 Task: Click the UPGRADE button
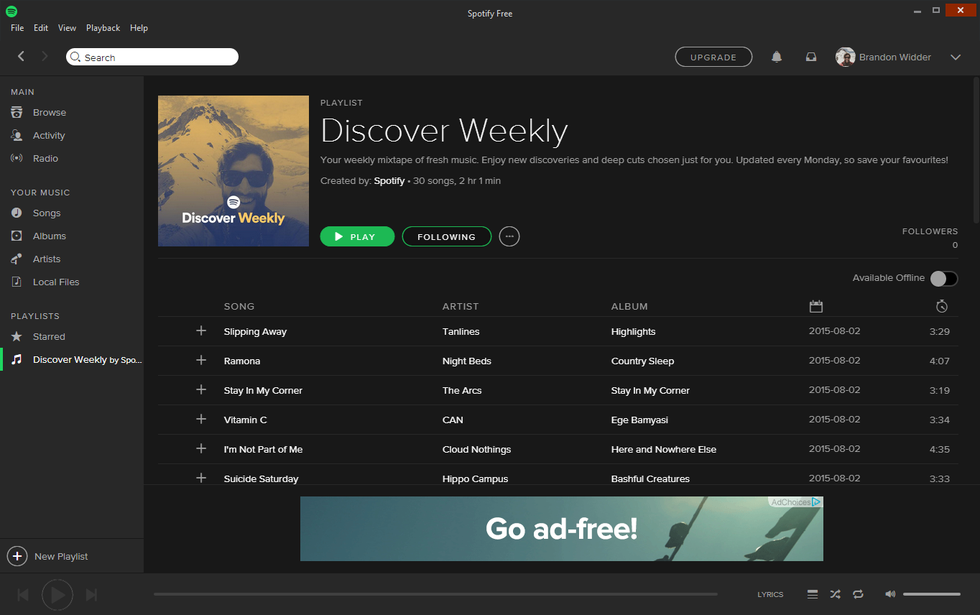tap(713, 57)
